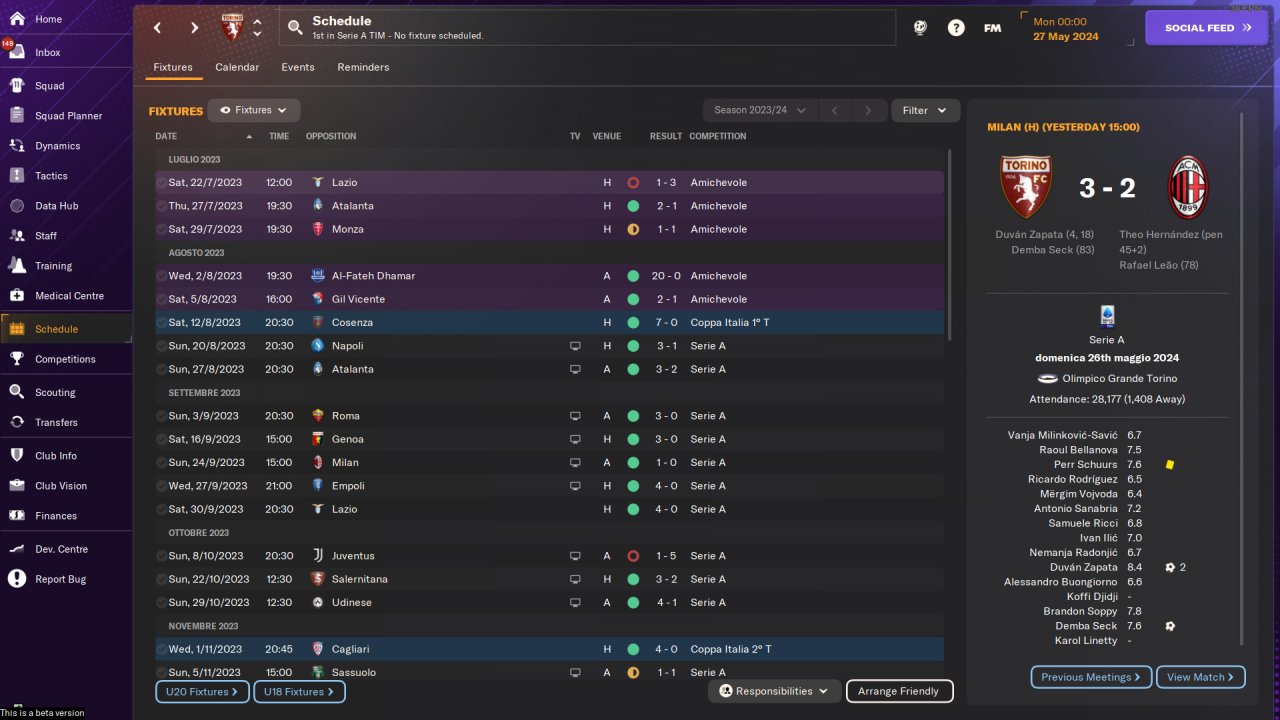Open the Training cone icon

pos(17,266)
